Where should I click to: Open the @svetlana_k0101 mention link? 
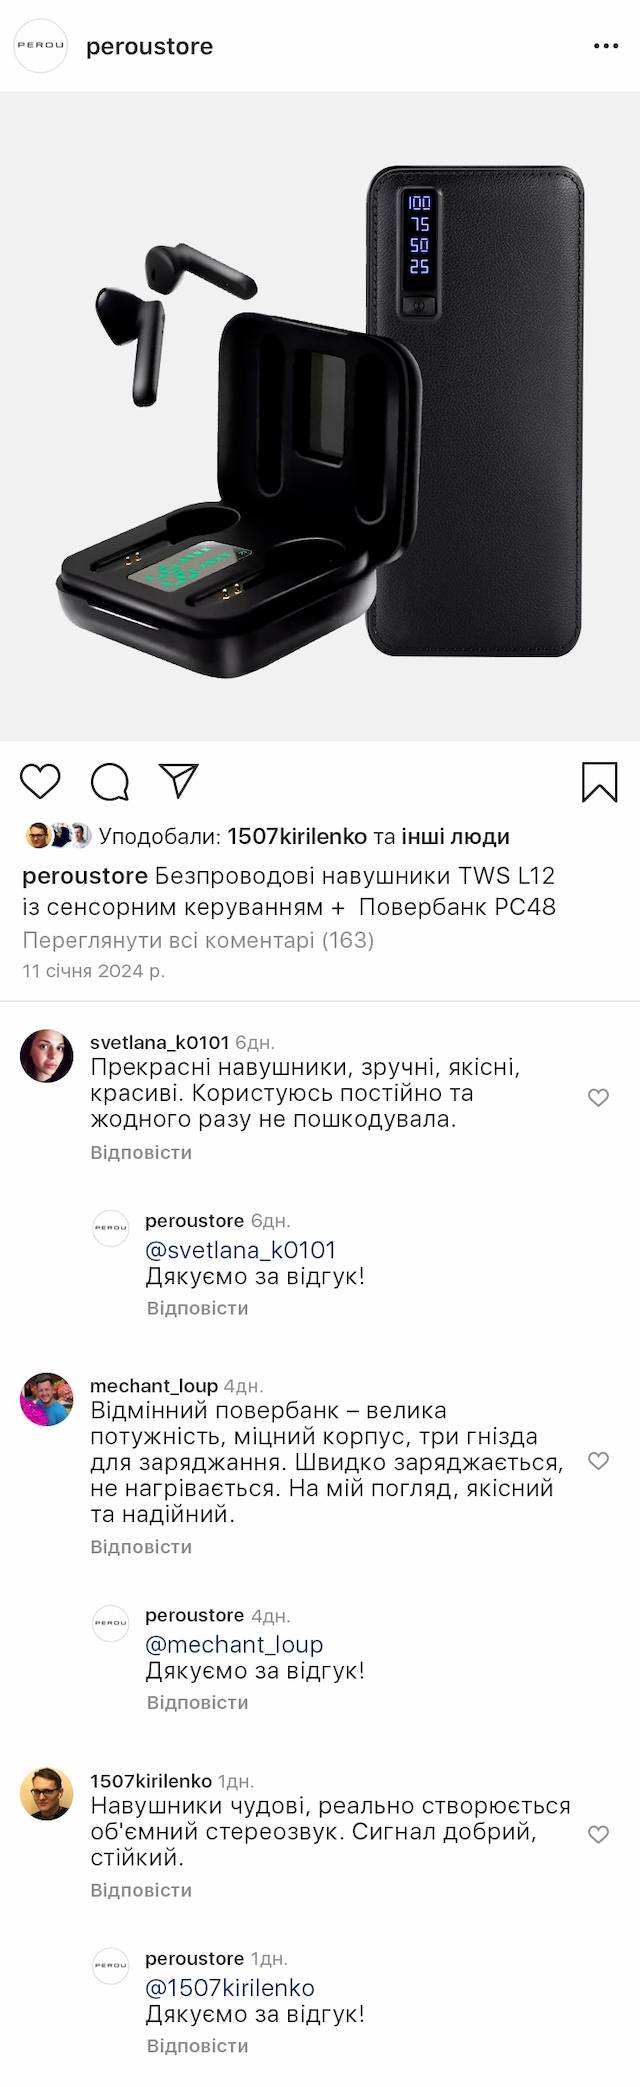point(241,1250)
